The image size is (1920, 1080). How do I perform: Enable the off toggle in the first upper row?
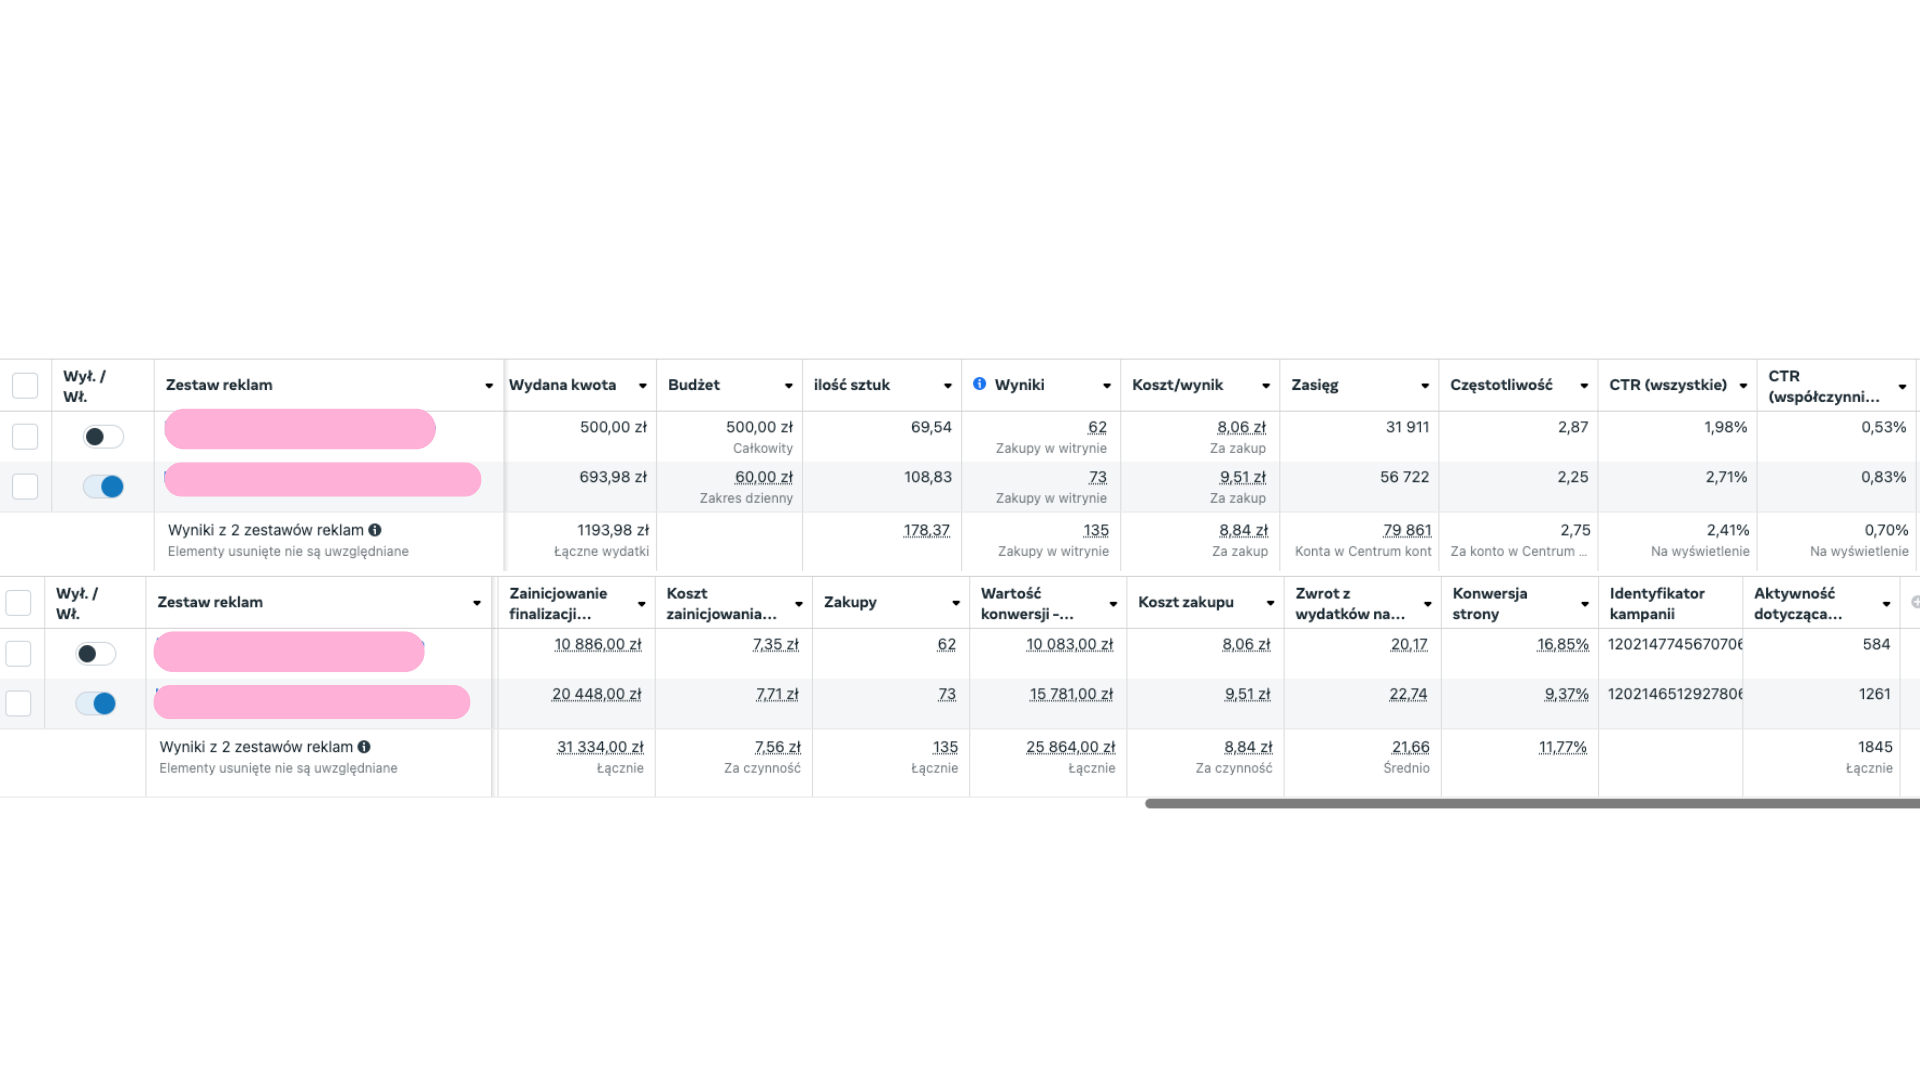tap(103, 437)
